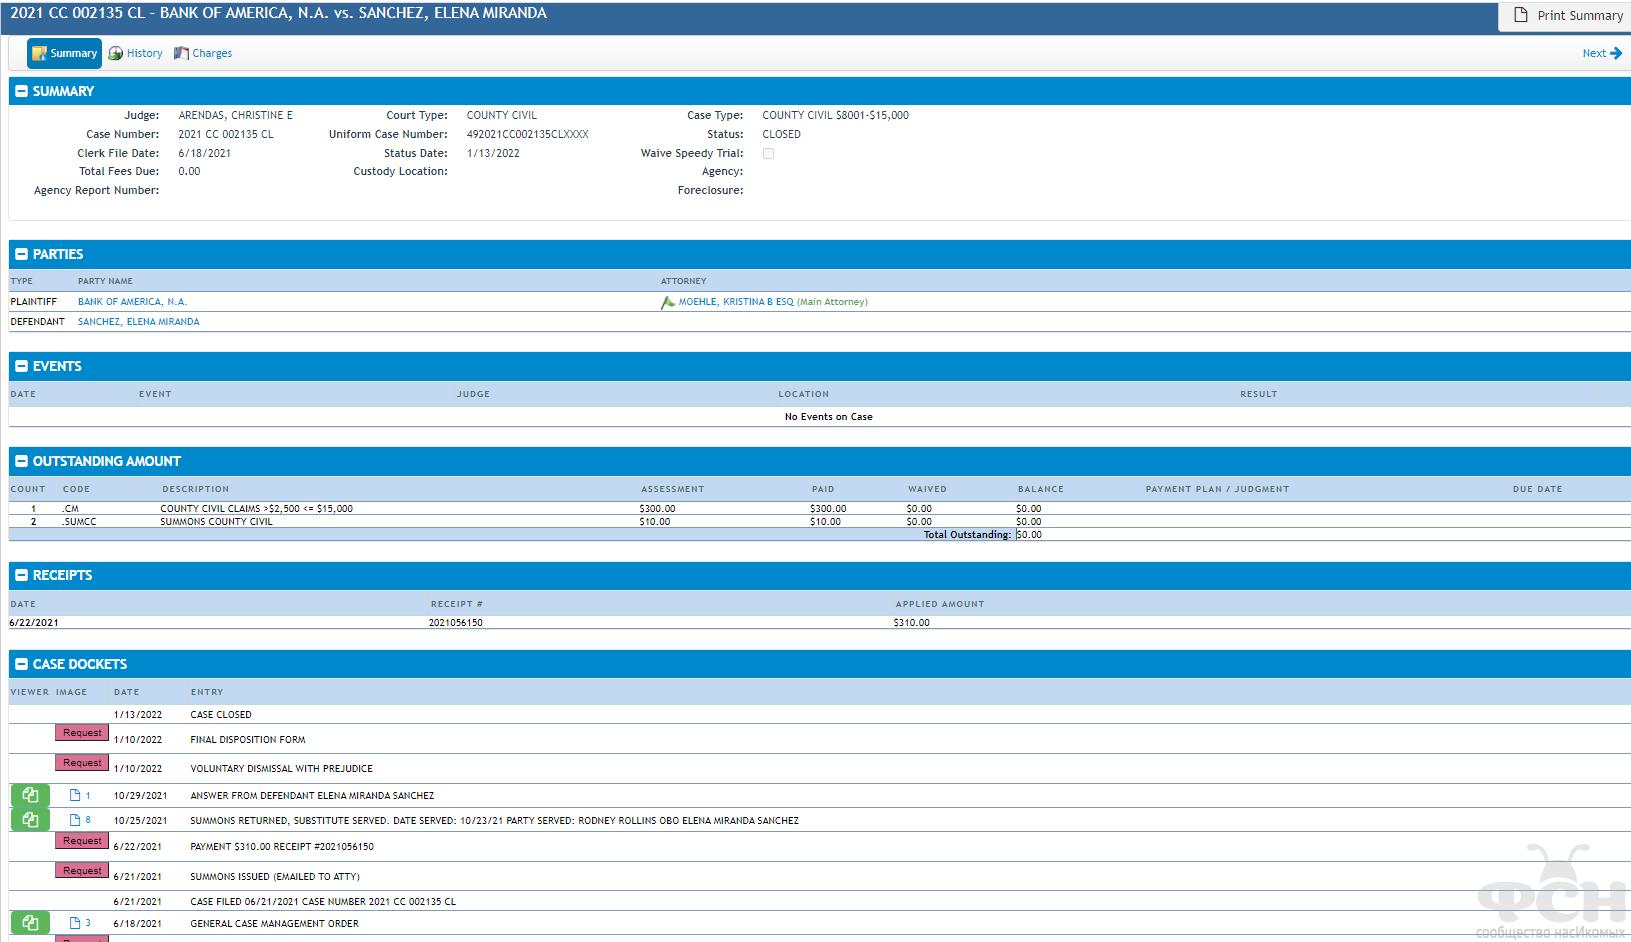Screen dimensions: 1631x942
Task: Open viewer for ANSWER FROM DEFENDANT entry
Action: pyautogui.click(x=30, y=795)
